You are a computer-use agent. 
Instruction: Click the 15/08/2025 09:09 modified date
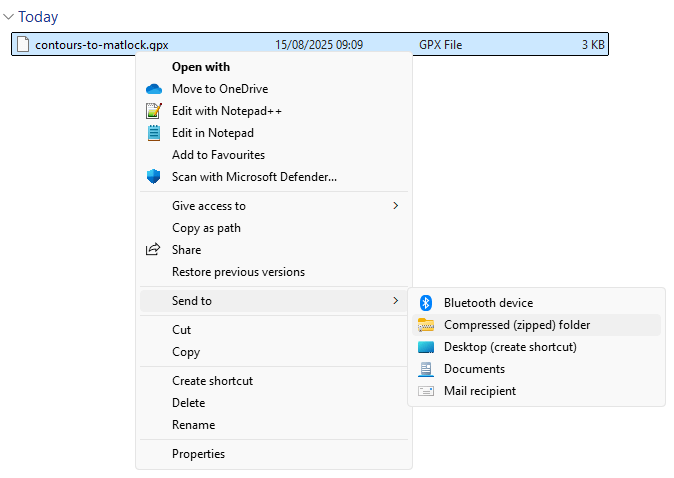[x=319, y=45]
